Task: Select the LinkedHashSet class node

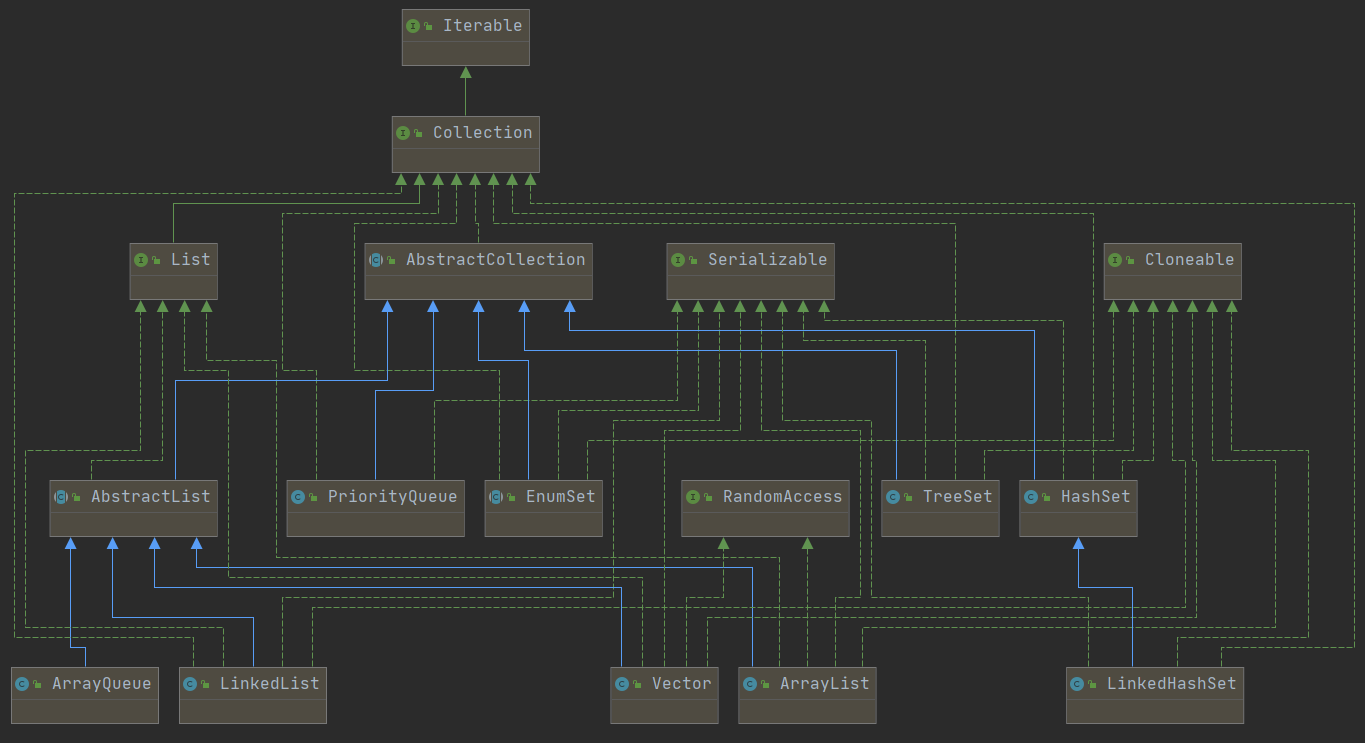Action: coord(1155,695)
